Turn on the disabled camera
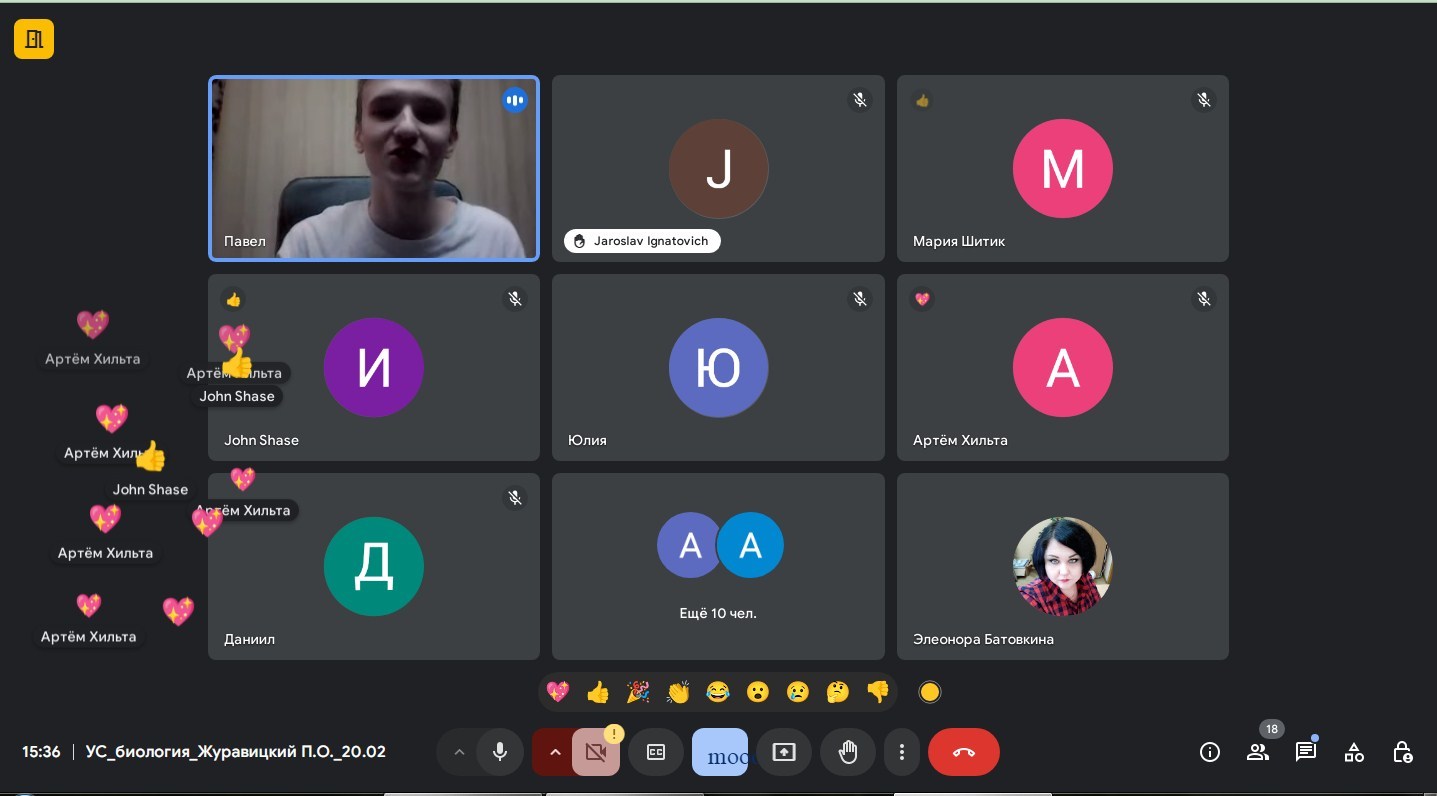Image resolution: width=1437 pixels, height=796 pixels. pos(597,752)
